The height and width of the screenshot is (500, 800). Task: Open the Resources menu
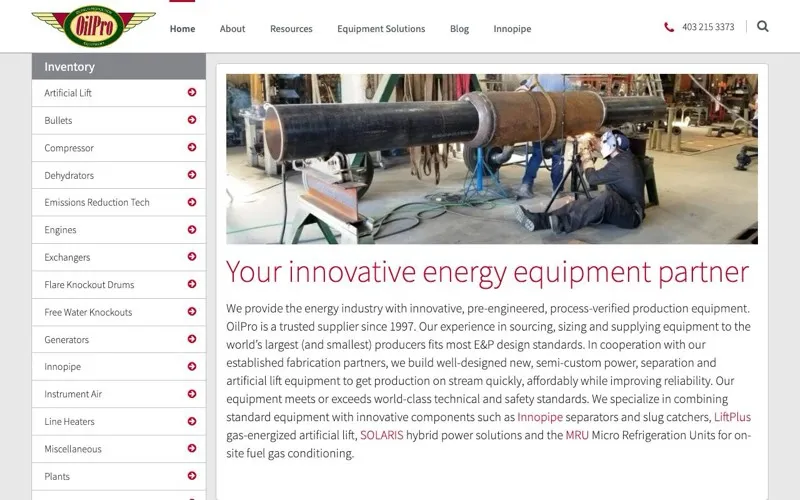pos(291,29)
